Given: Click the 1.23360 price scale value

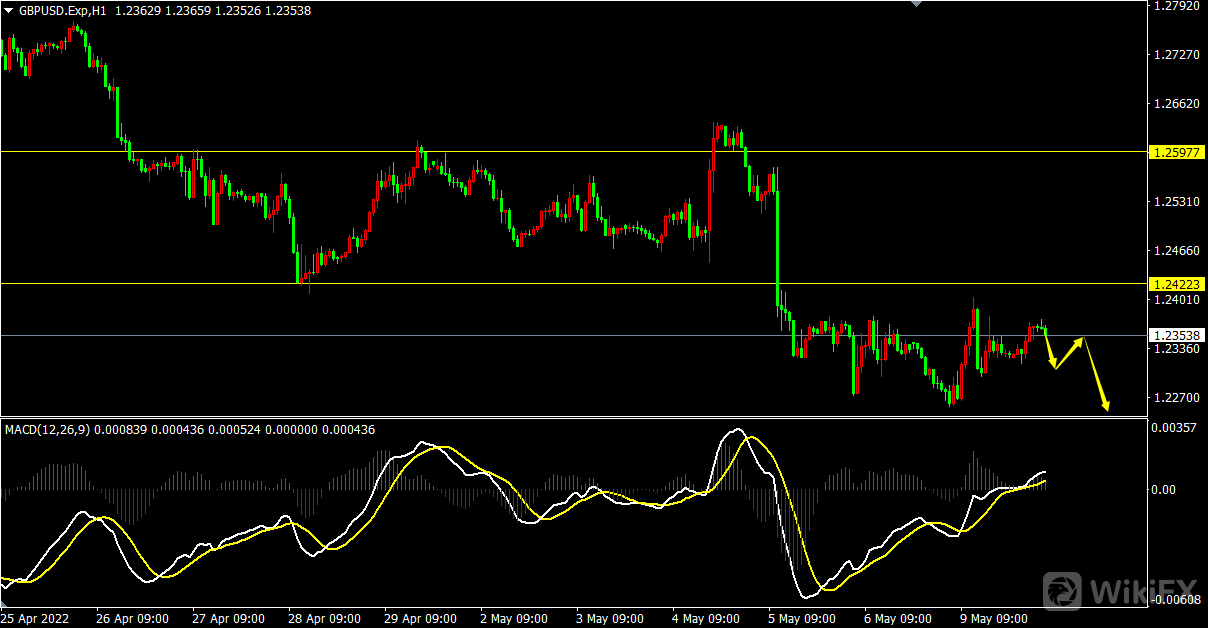Looking at the screenshot, I should point(1176,349).
